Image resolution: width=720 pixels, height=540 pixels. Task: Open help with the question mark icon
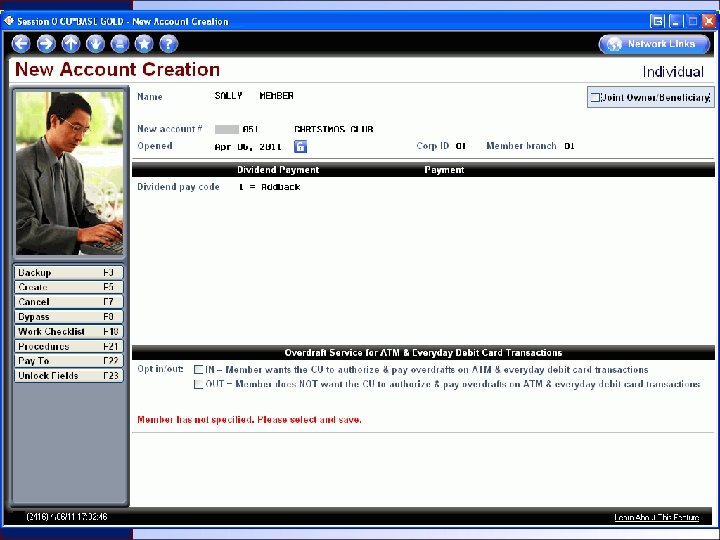pos(169,44)
